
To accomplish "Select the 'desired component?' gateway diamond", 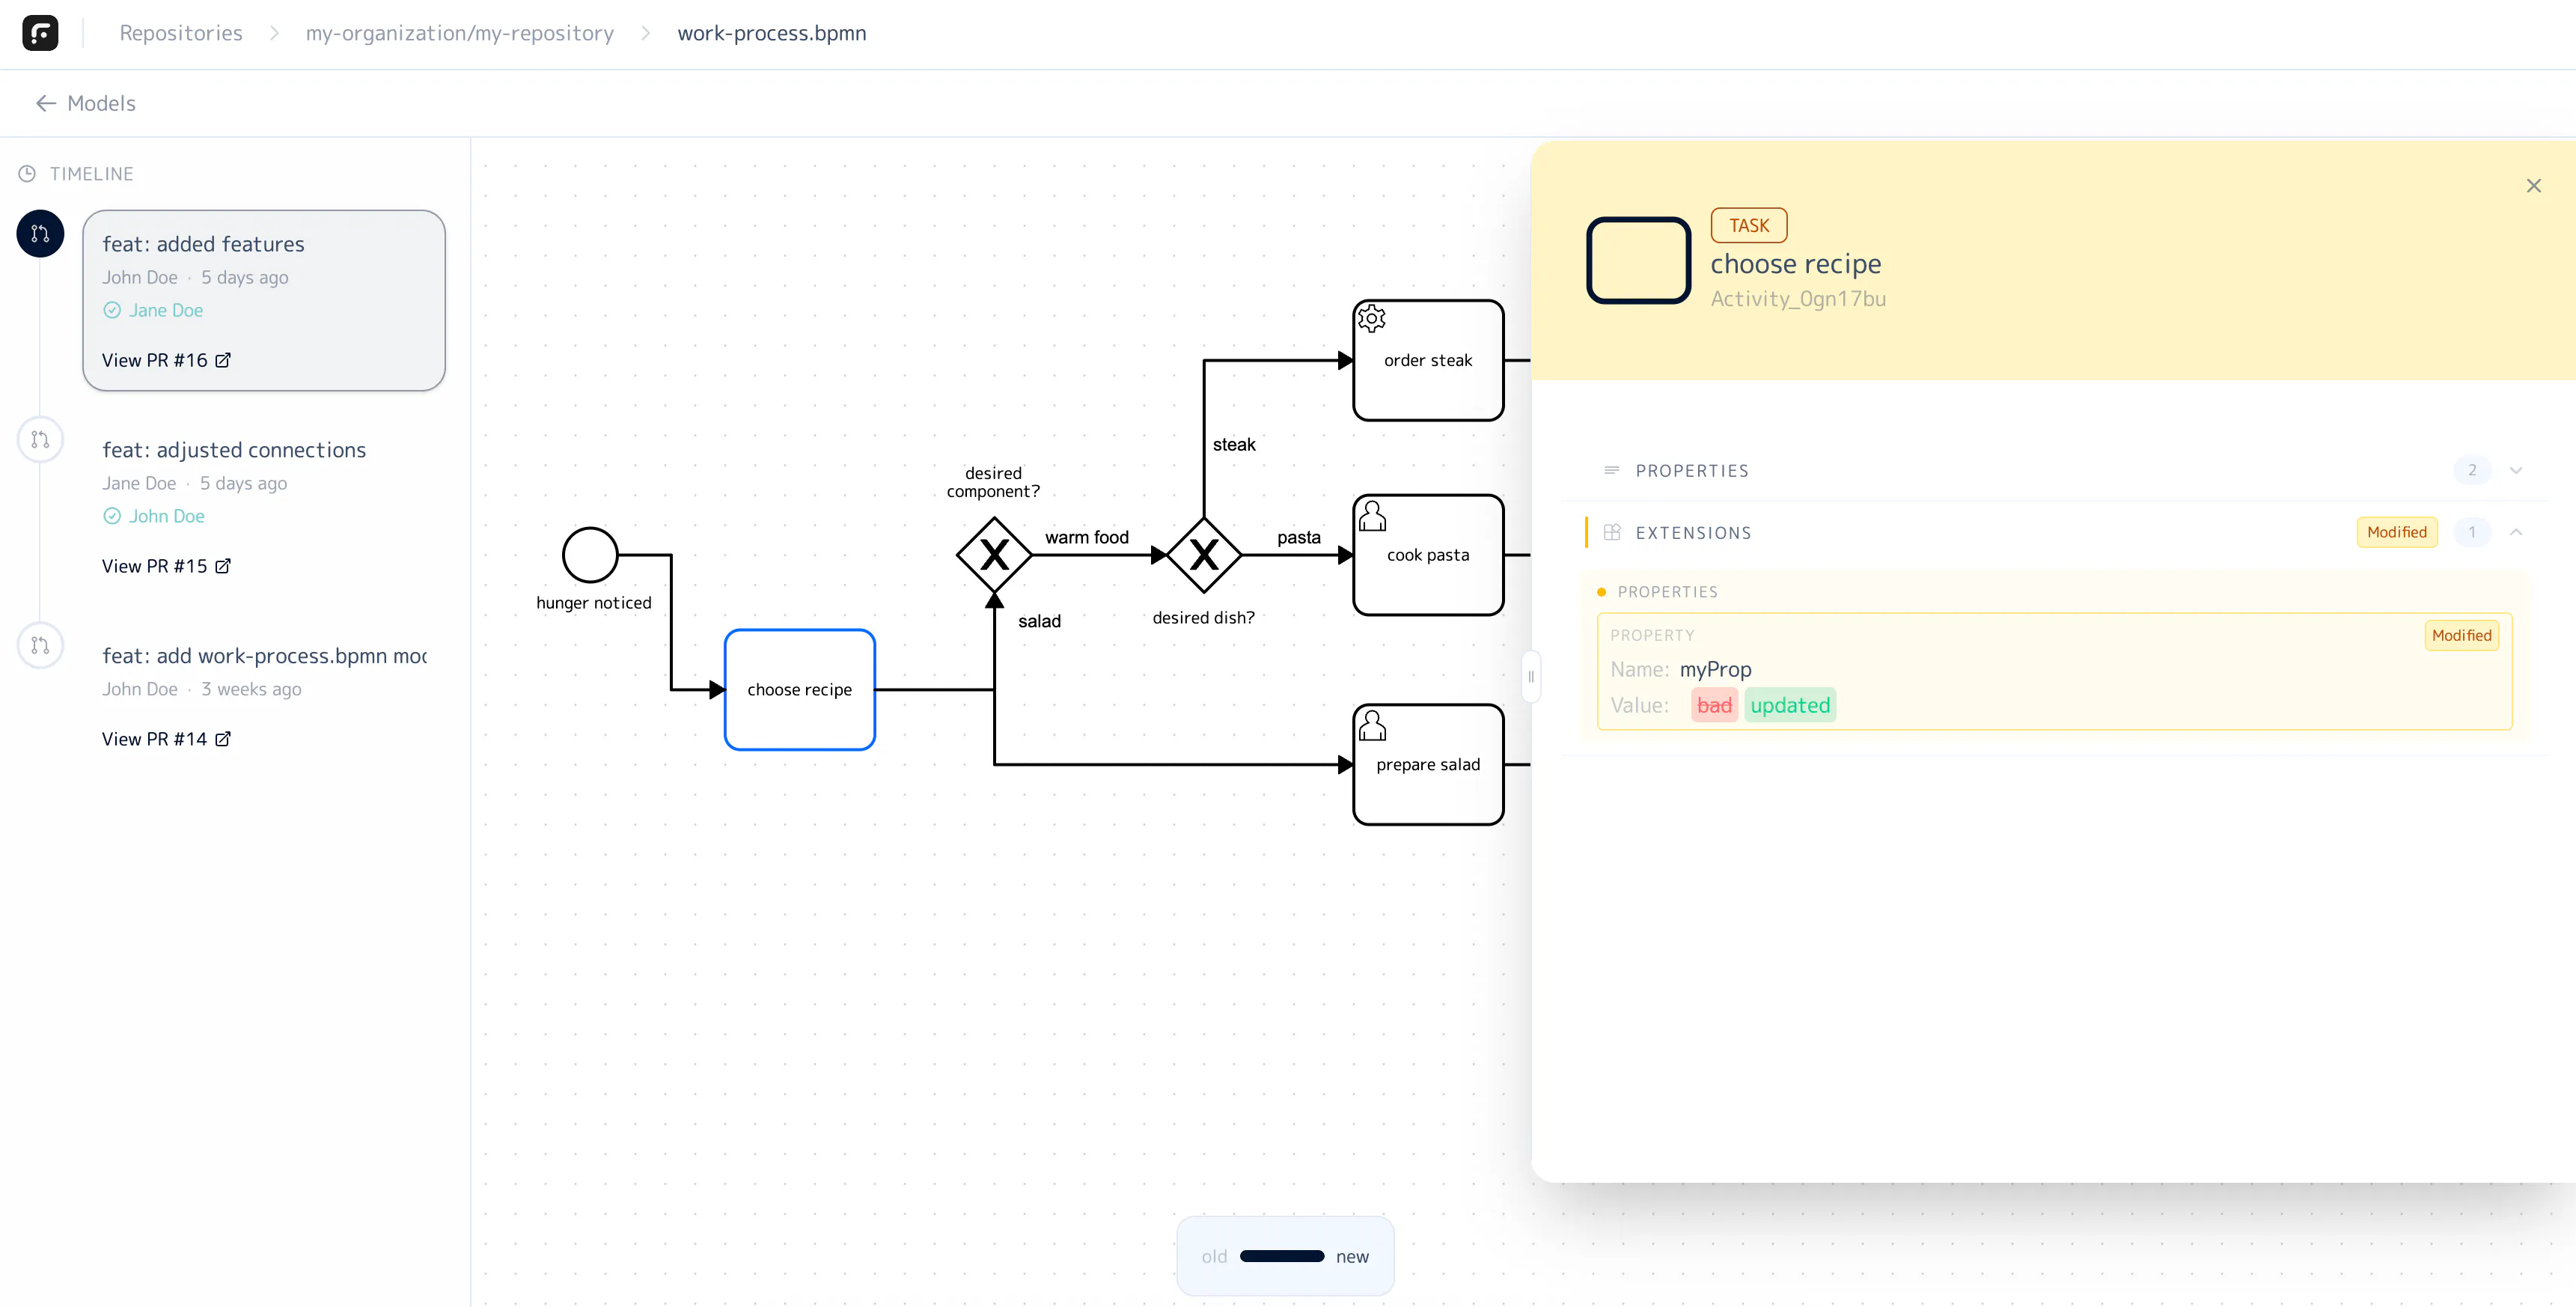I will point(994,555).
